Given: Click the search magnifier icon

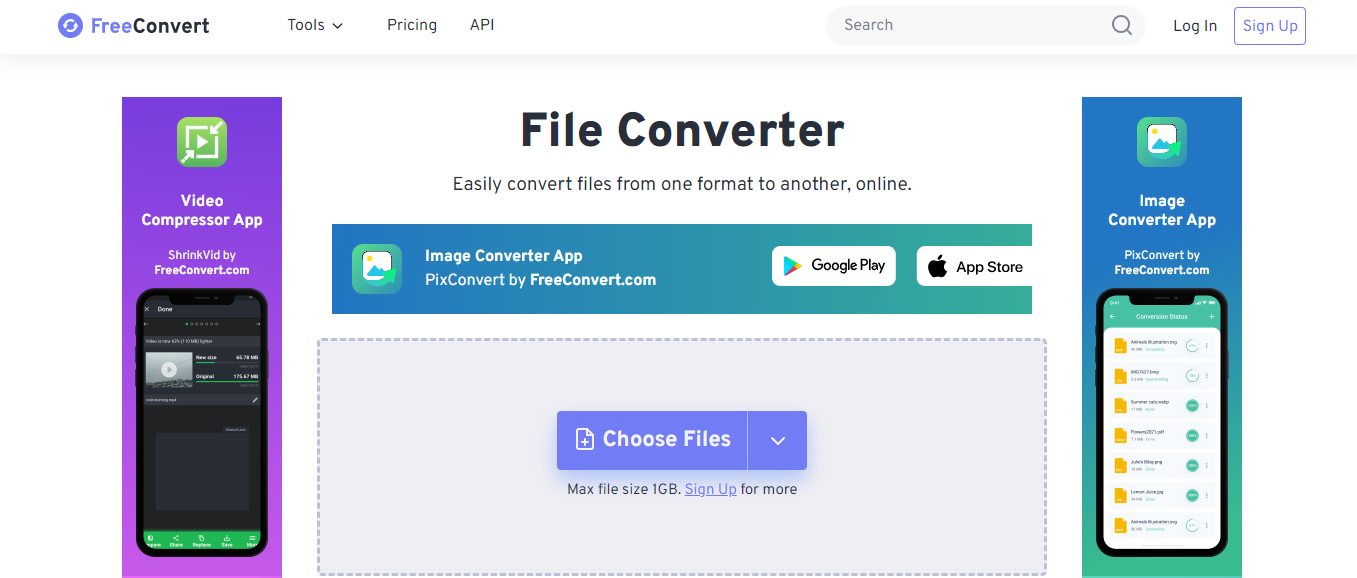Looking at the screenshot, I should coord(1122,25).
